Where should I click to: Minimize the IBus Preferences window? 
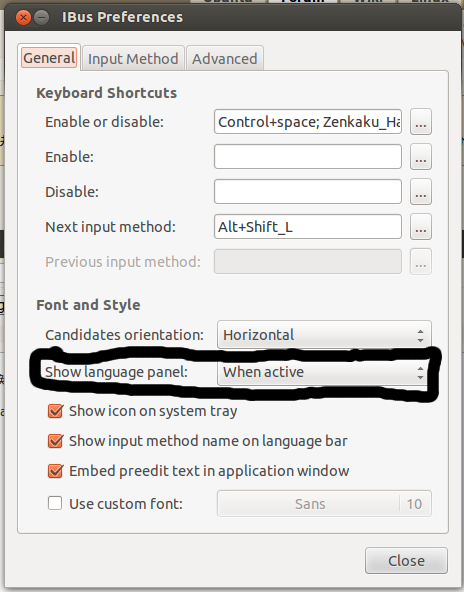coord(42,17)
